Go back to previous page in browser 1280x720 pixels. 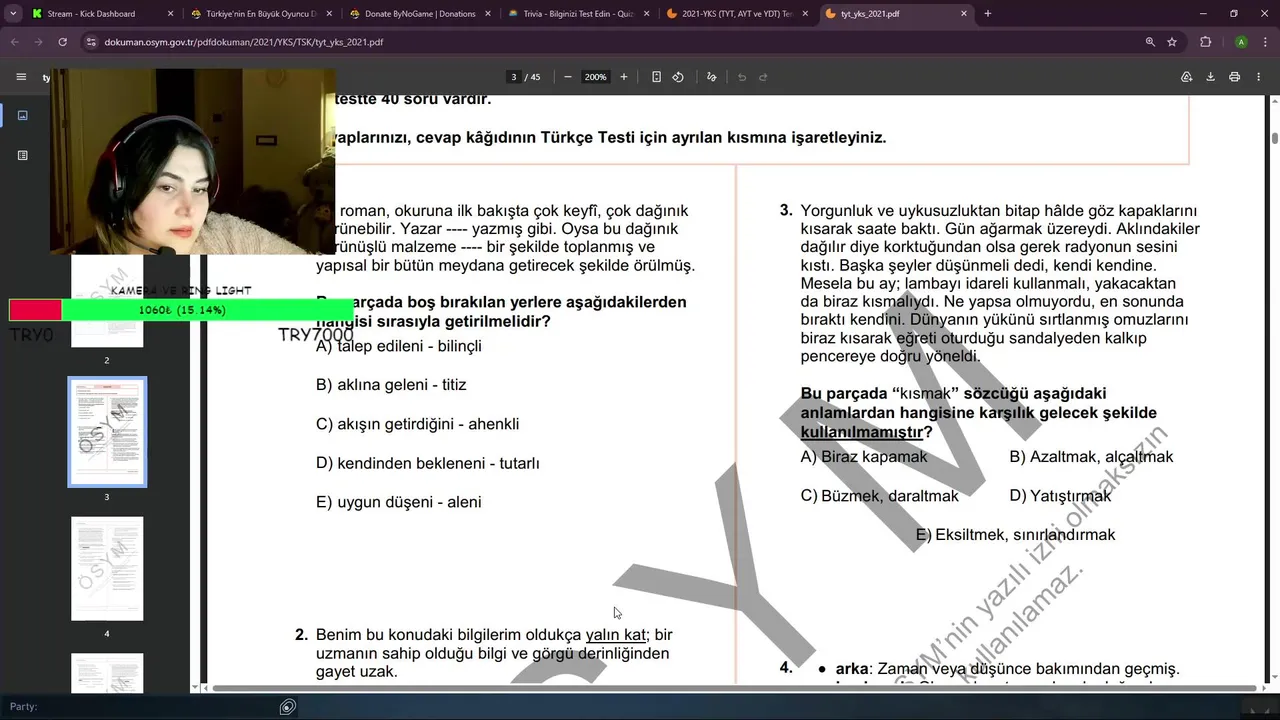[x=15, y=42]
